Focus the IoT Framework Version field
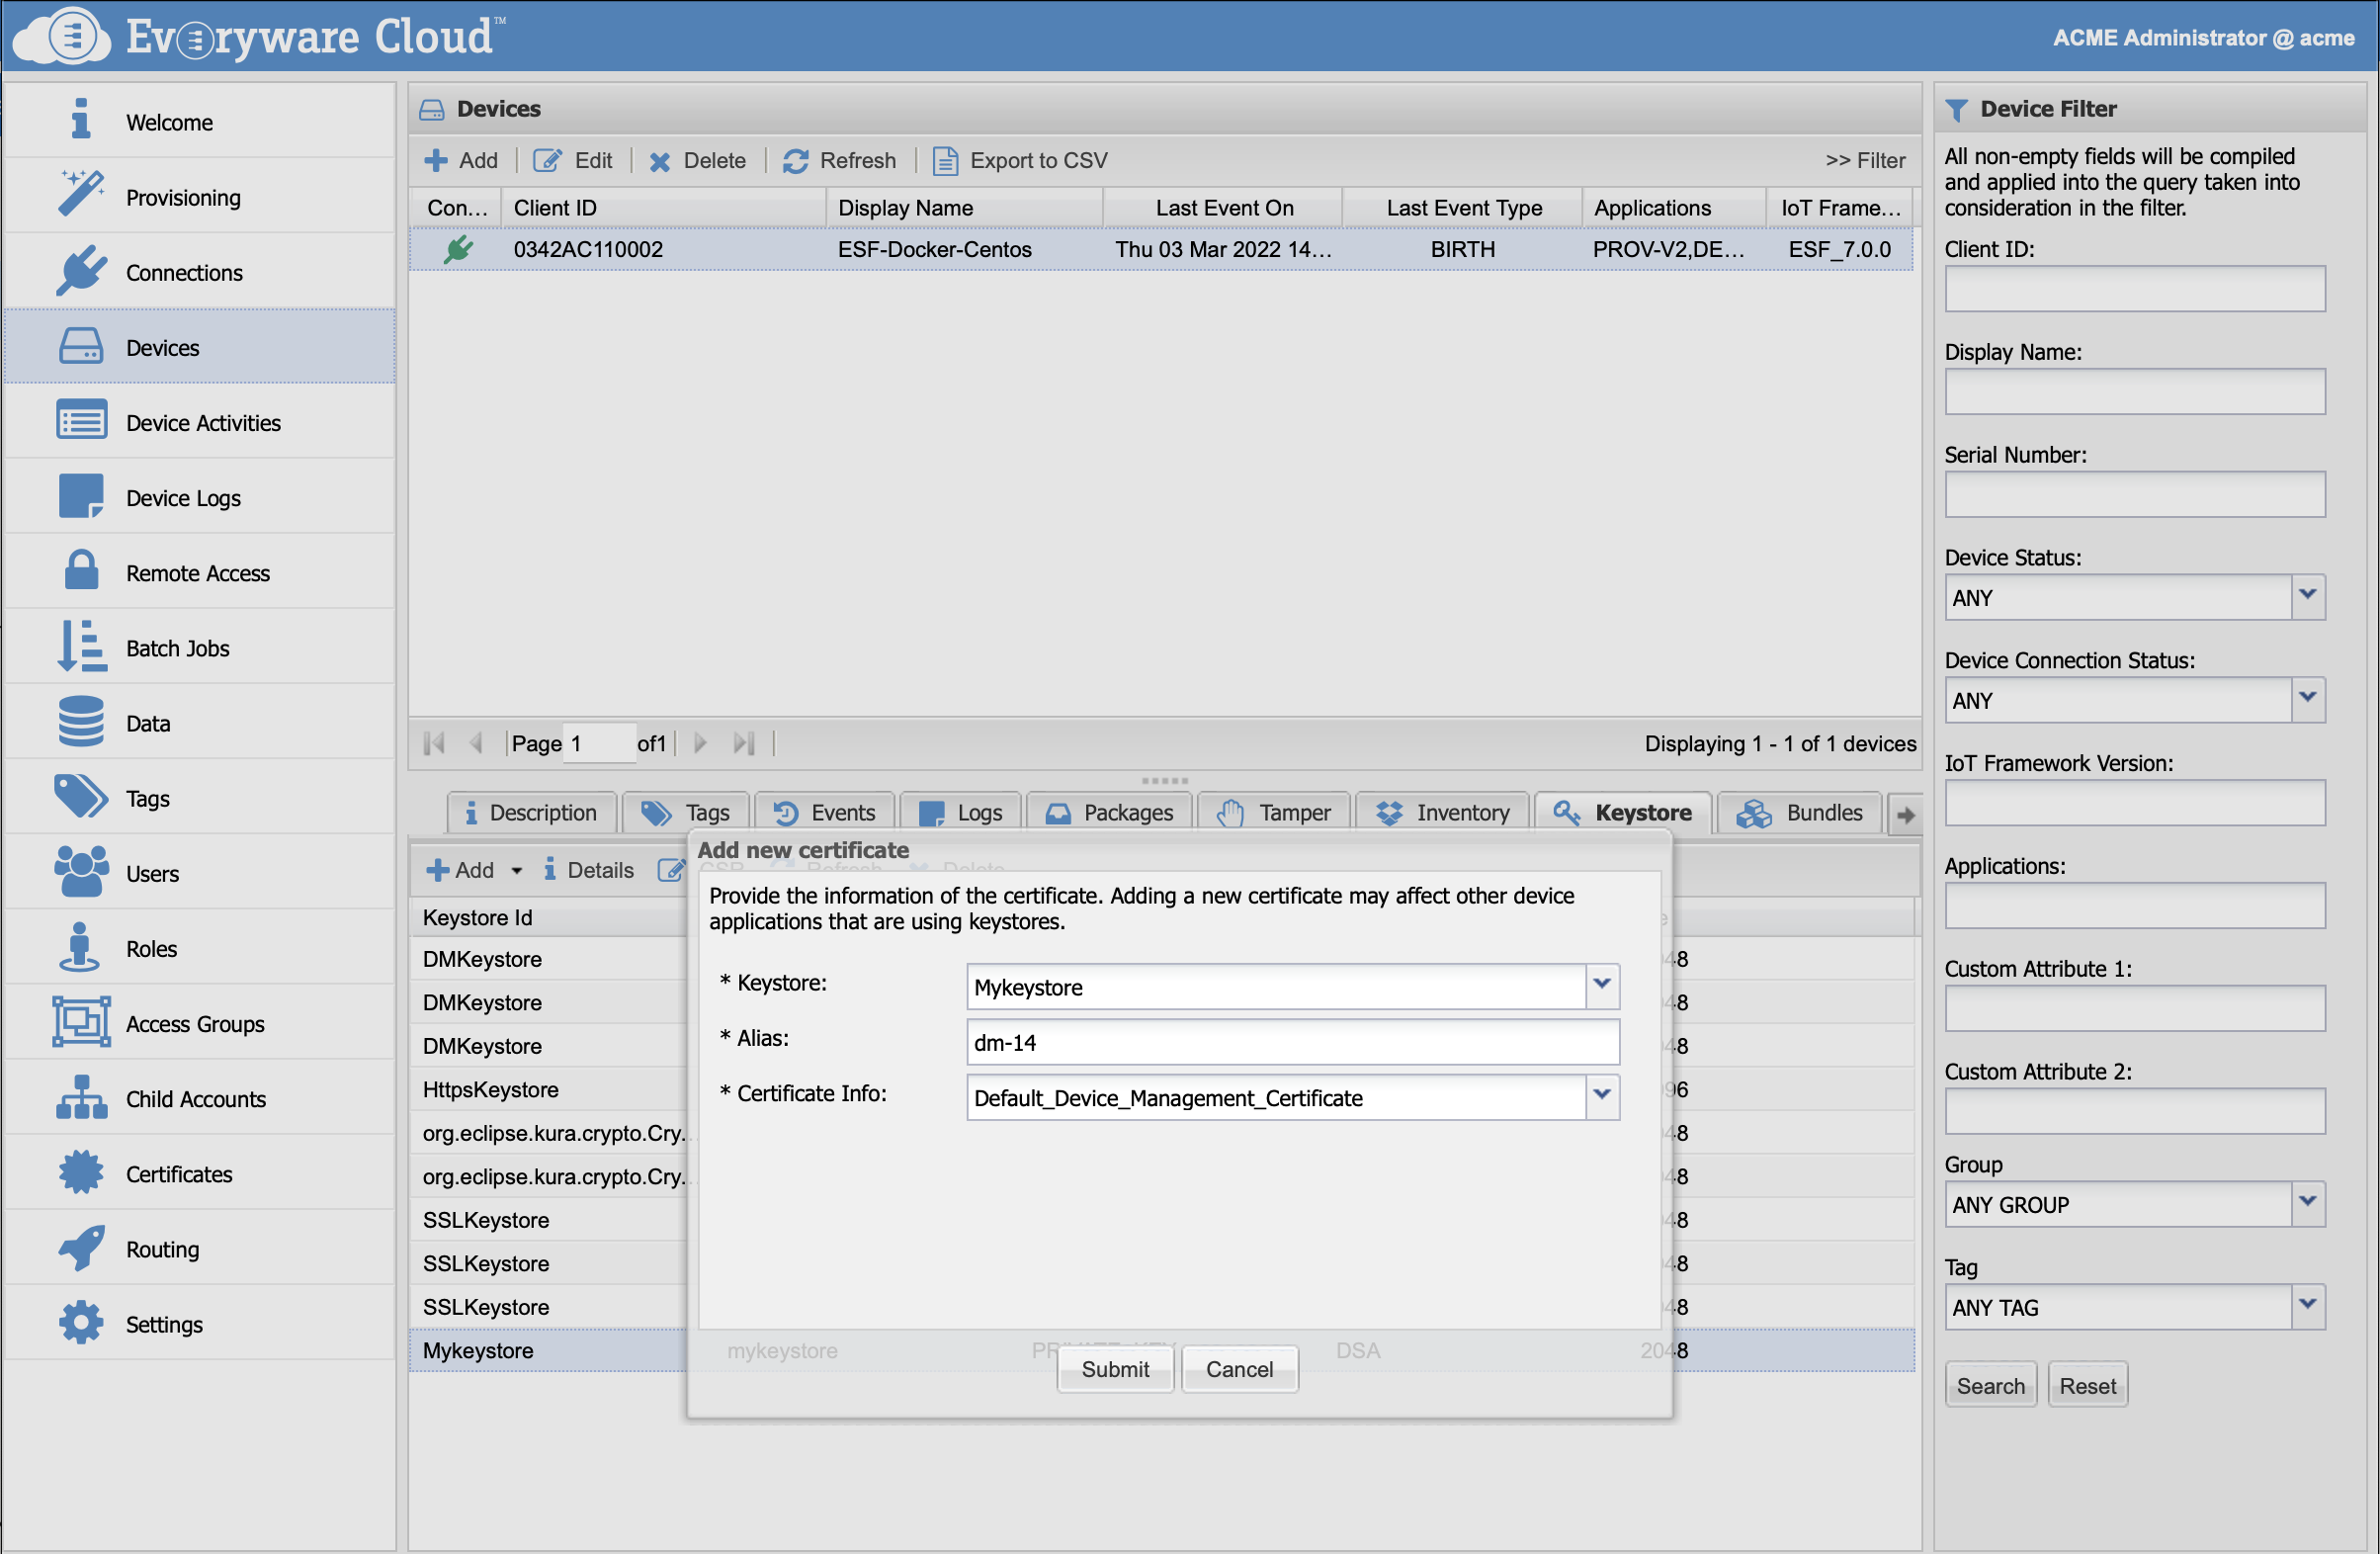The height and width of the screenshot is (1554, 2380). click(x=2134, y=802)
